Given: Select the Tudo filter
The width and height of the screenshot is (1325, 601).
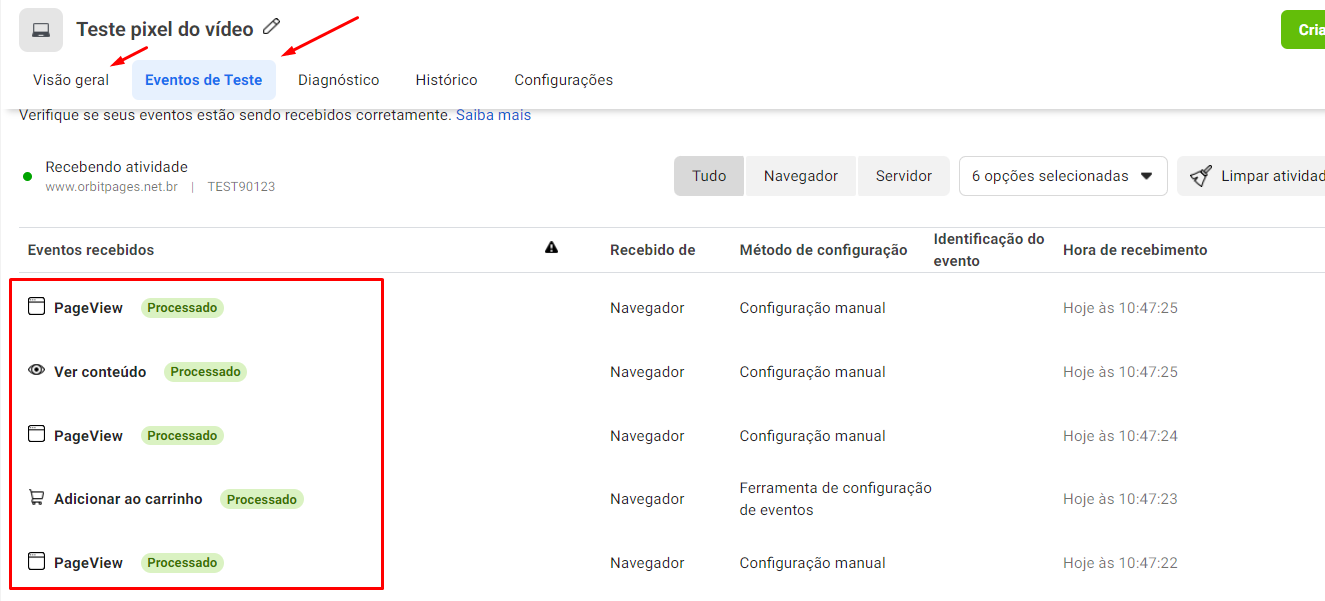Looking at the screenshot, I should pos(709,176).
